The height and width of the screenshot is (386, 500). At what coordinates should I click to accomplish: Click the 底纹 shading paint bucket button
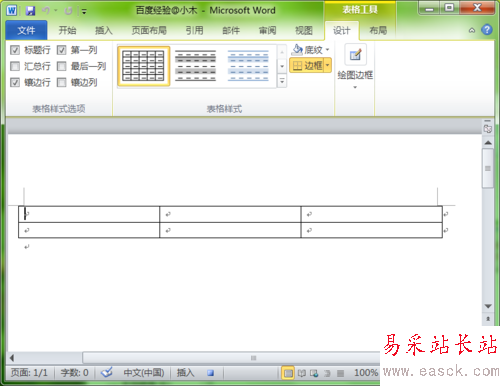307,50
